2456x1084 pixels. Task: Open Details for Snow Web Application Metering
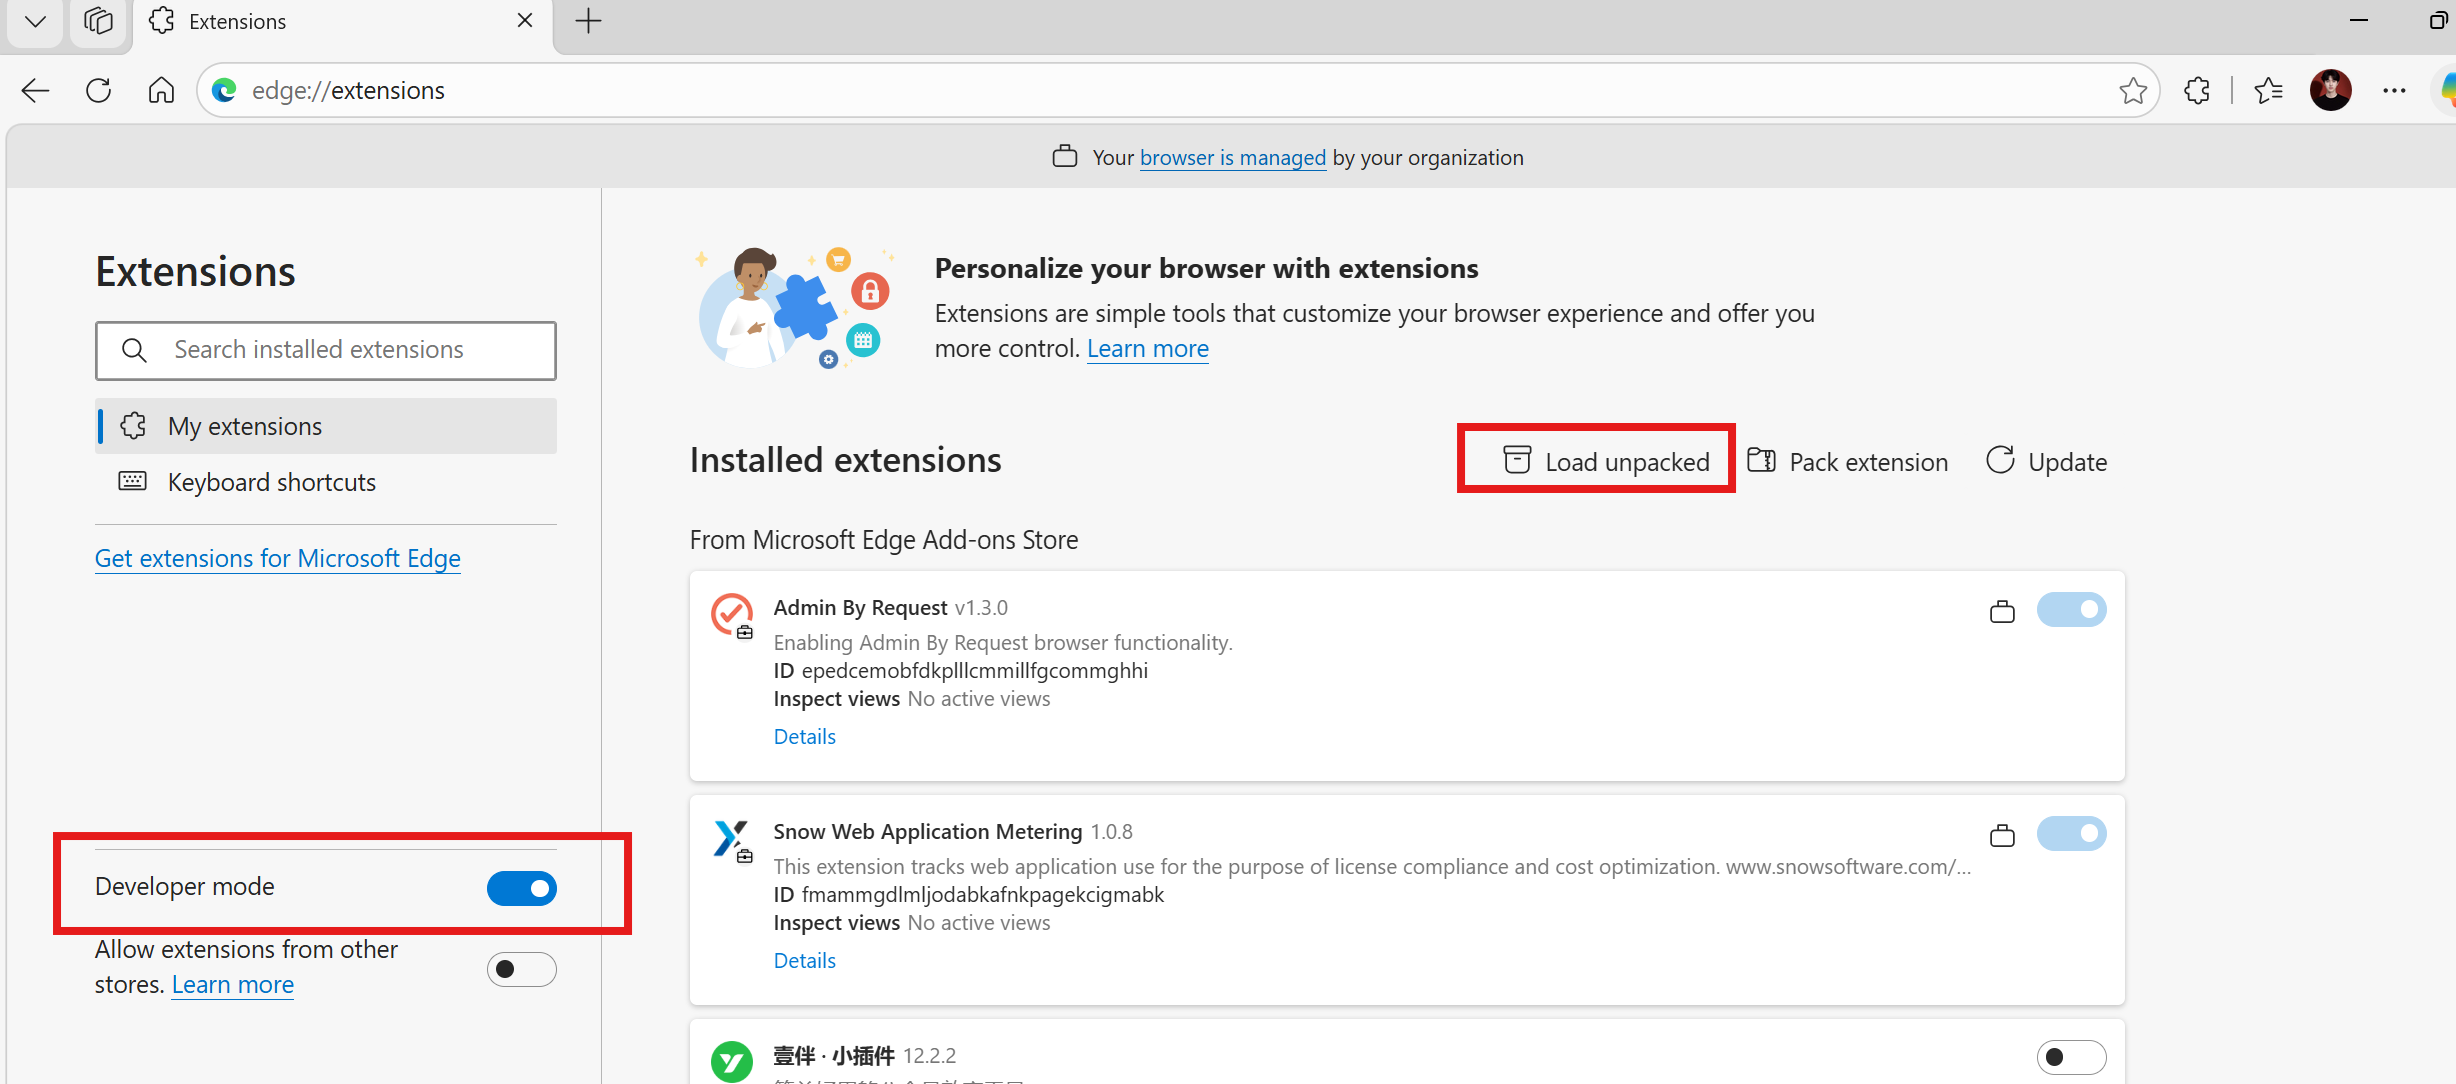[805, 961]
